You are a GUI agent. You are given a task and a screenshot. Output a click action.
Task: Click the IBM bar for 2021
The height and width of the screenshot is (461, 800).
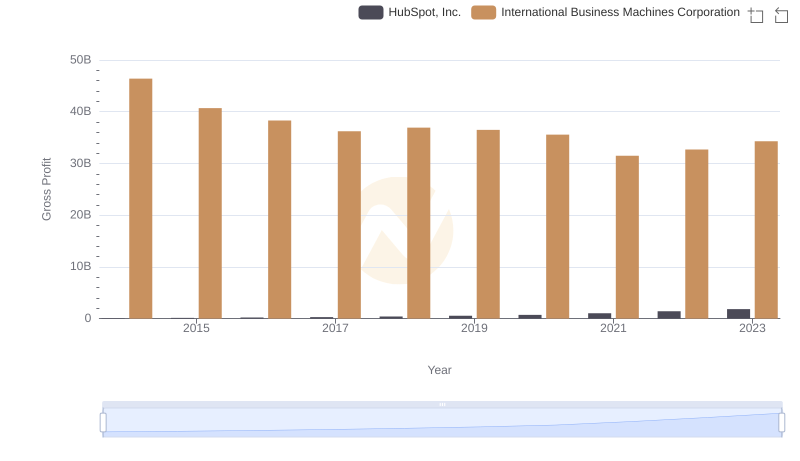pyautogui.click(x=627, y=237)
